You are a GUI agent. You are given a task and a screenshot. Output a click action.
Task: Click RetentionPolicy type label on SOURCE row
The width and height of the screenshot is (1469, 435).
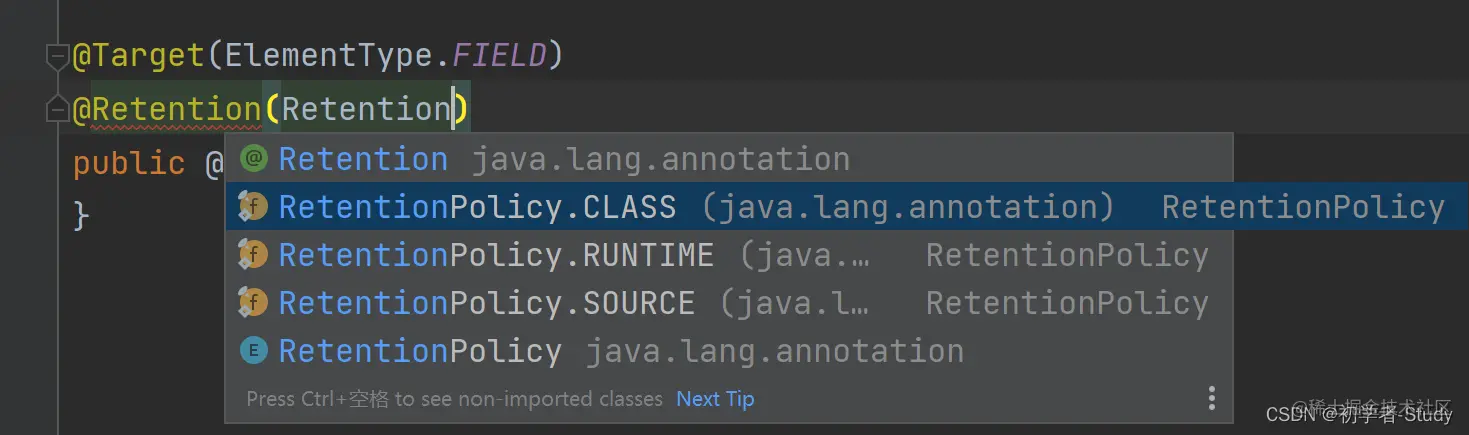click(1067, 303)
